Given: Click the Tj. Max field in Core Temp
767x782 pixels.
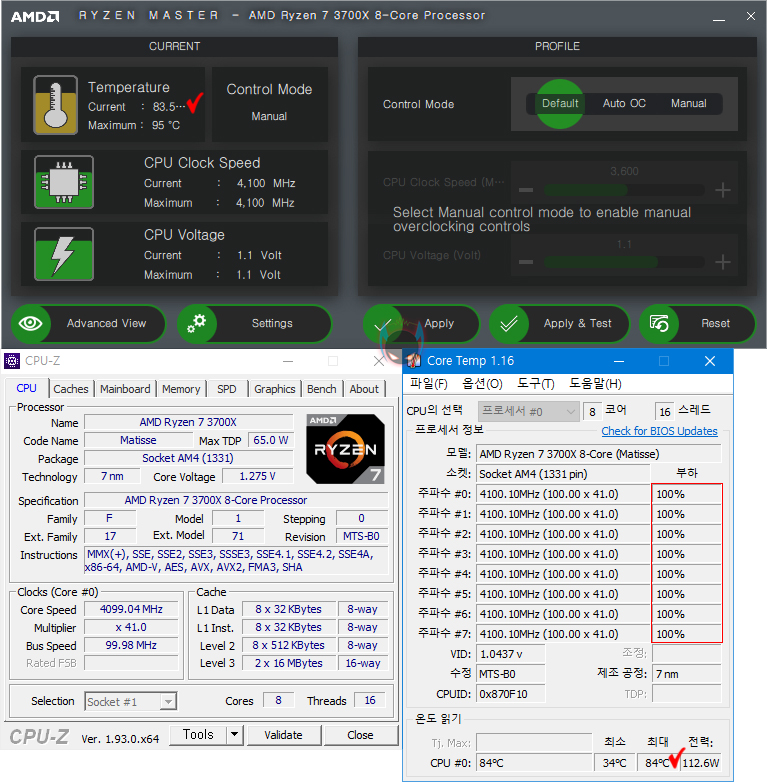Looking at the screenshot, I should pos(534,743).
